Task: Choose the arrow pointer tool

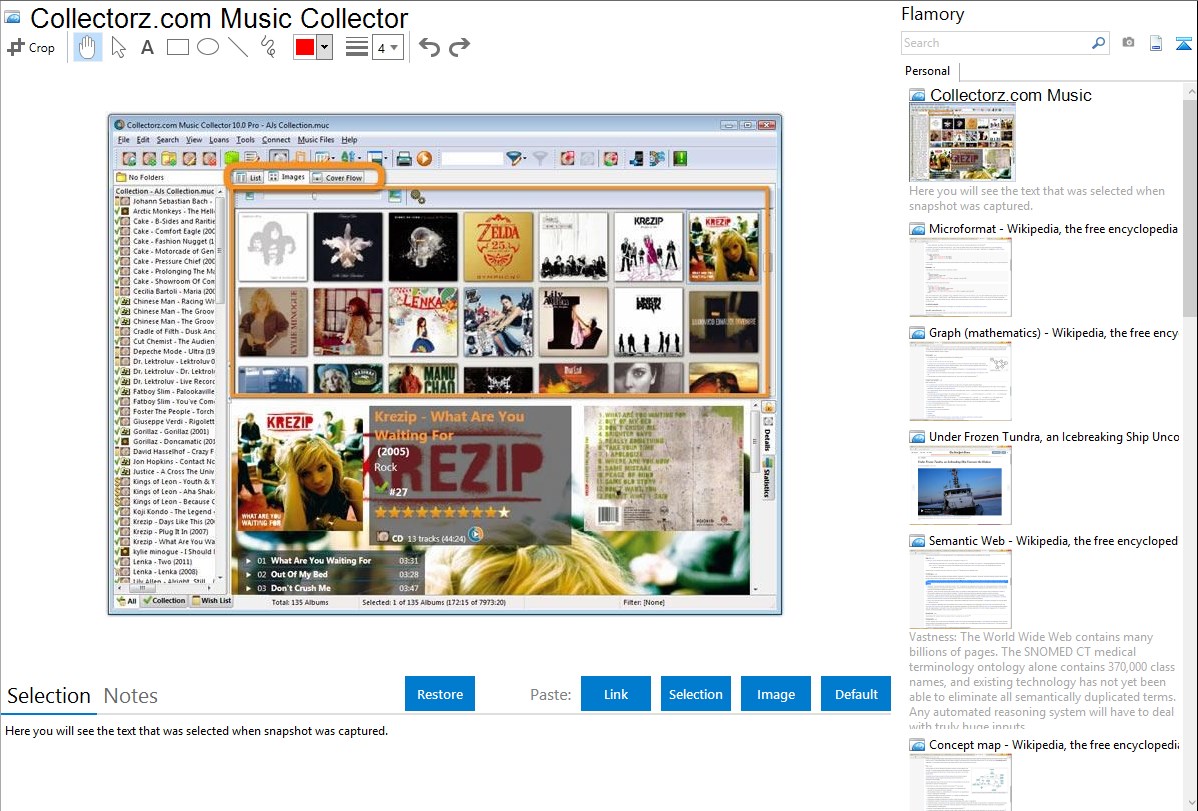Action: pos(118,47)
